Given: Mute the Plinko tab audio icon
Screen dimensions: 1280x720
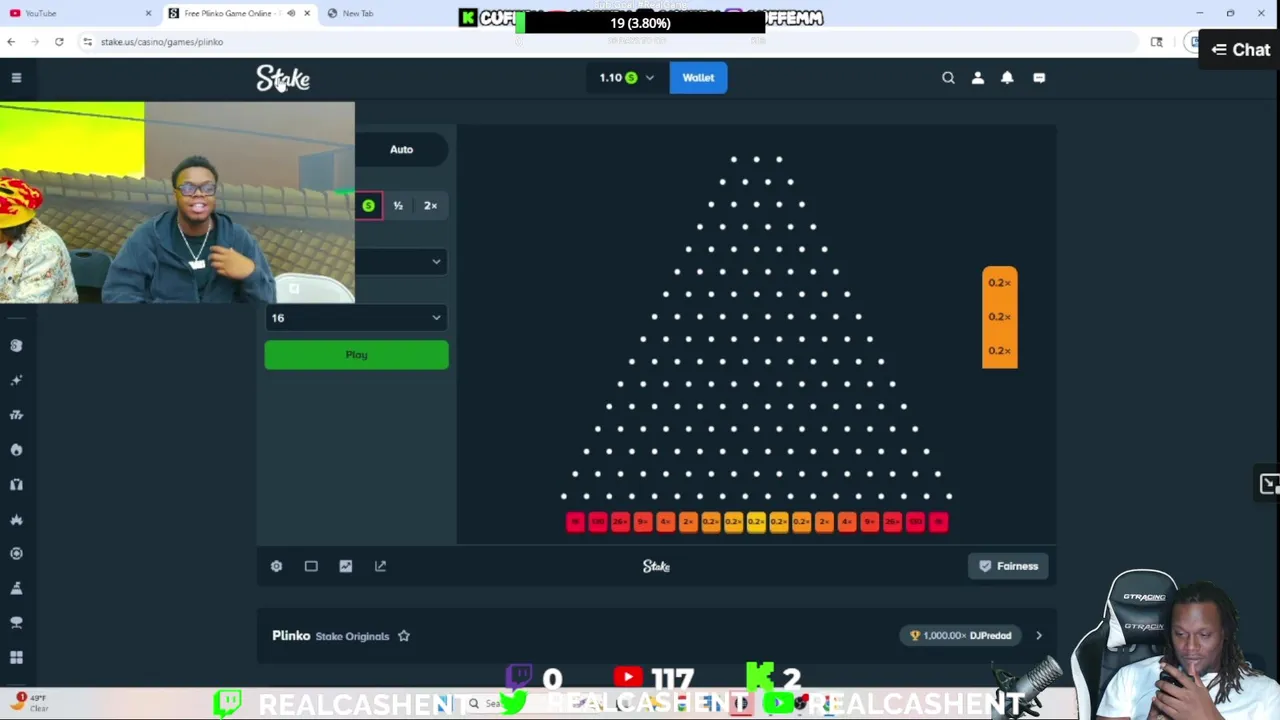Looking at the screenshot, I should (291, 13).
